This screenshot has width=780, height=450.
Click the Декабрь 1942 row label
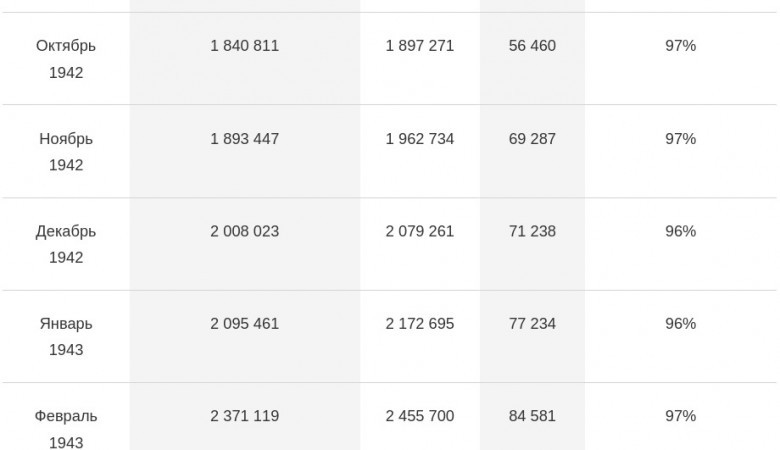point(66,244)
